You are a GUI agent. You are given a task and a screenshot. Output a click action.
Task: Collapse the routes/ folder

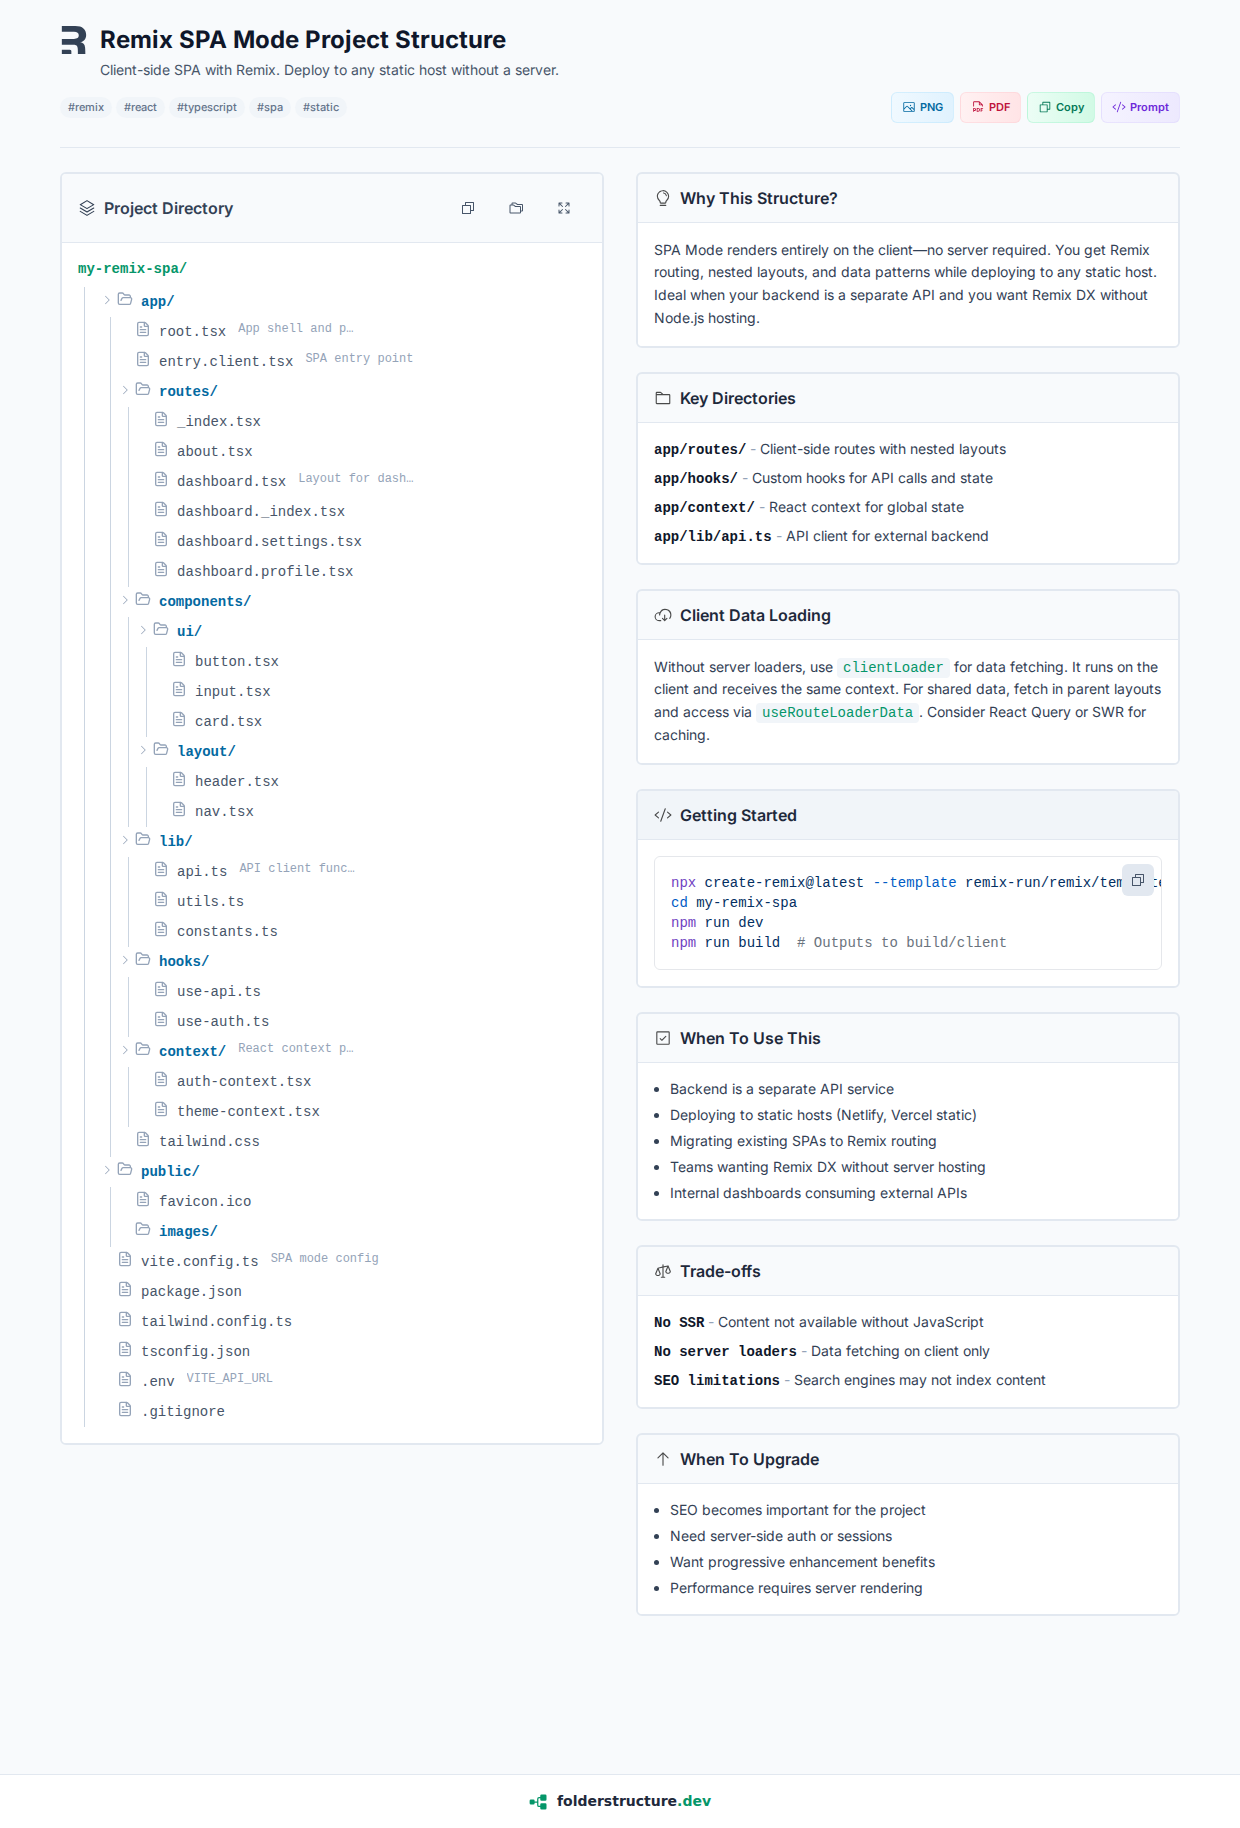click(x=125, y=390)
